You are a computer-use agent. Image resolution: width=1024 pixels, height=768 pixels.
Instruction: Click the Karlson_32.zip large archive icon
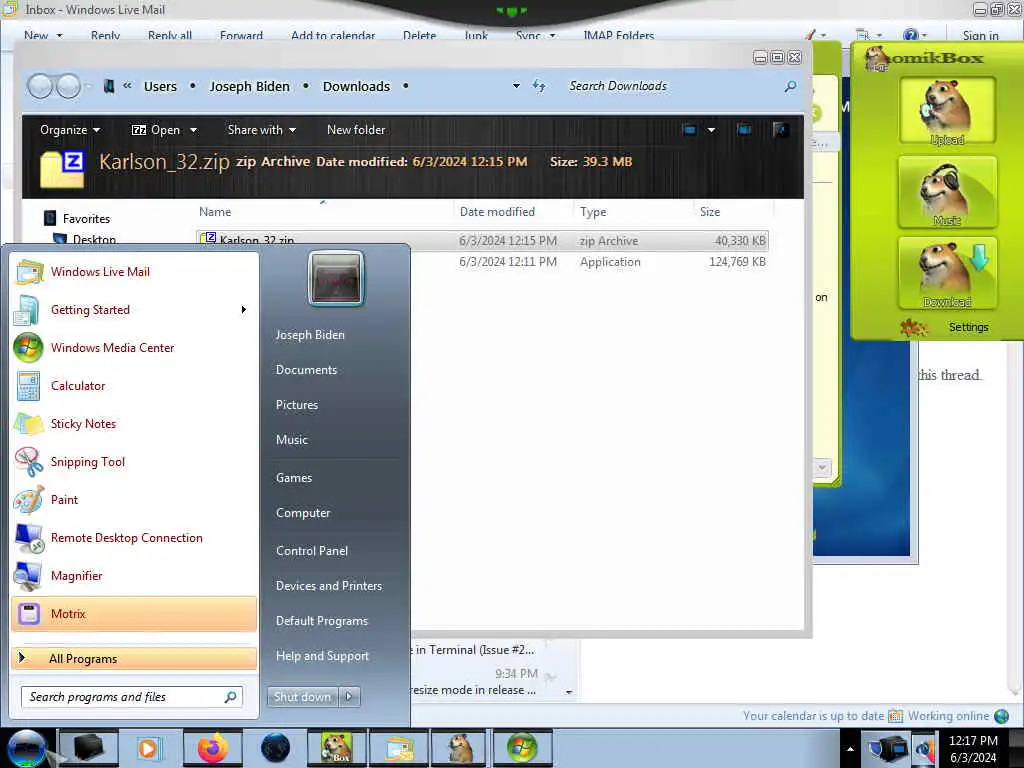coord(62,168)
